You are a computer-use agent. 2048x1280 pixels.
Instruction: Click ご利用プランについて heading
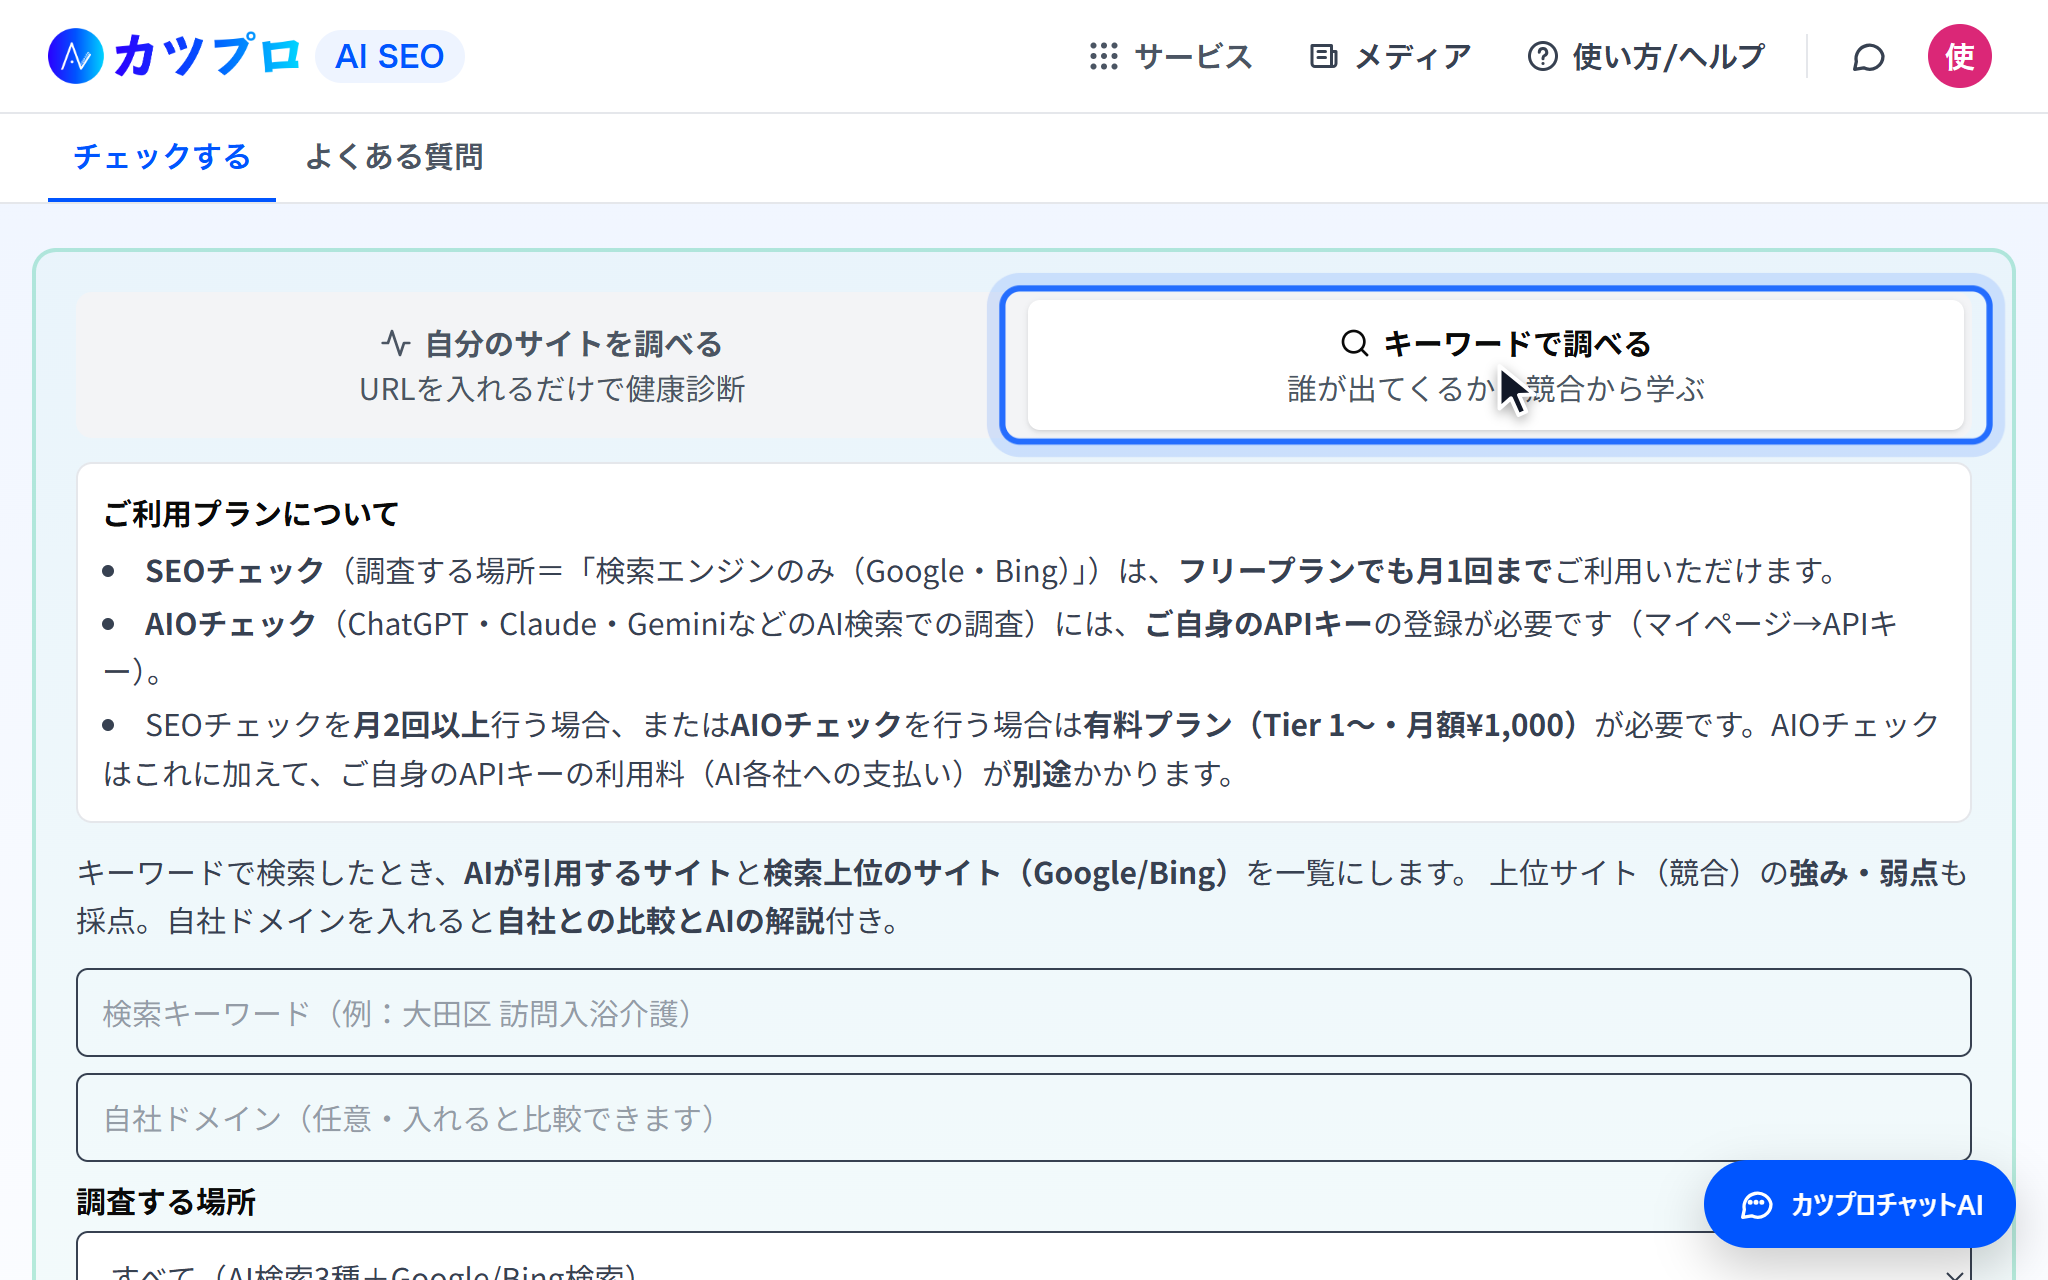[x=251, y=514]
